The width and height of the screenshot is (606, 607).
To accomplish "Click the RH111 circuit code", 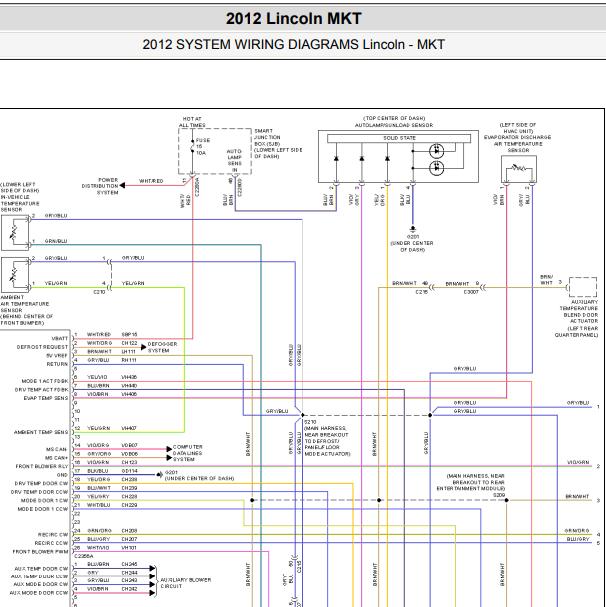I will [x=129, y=360].
